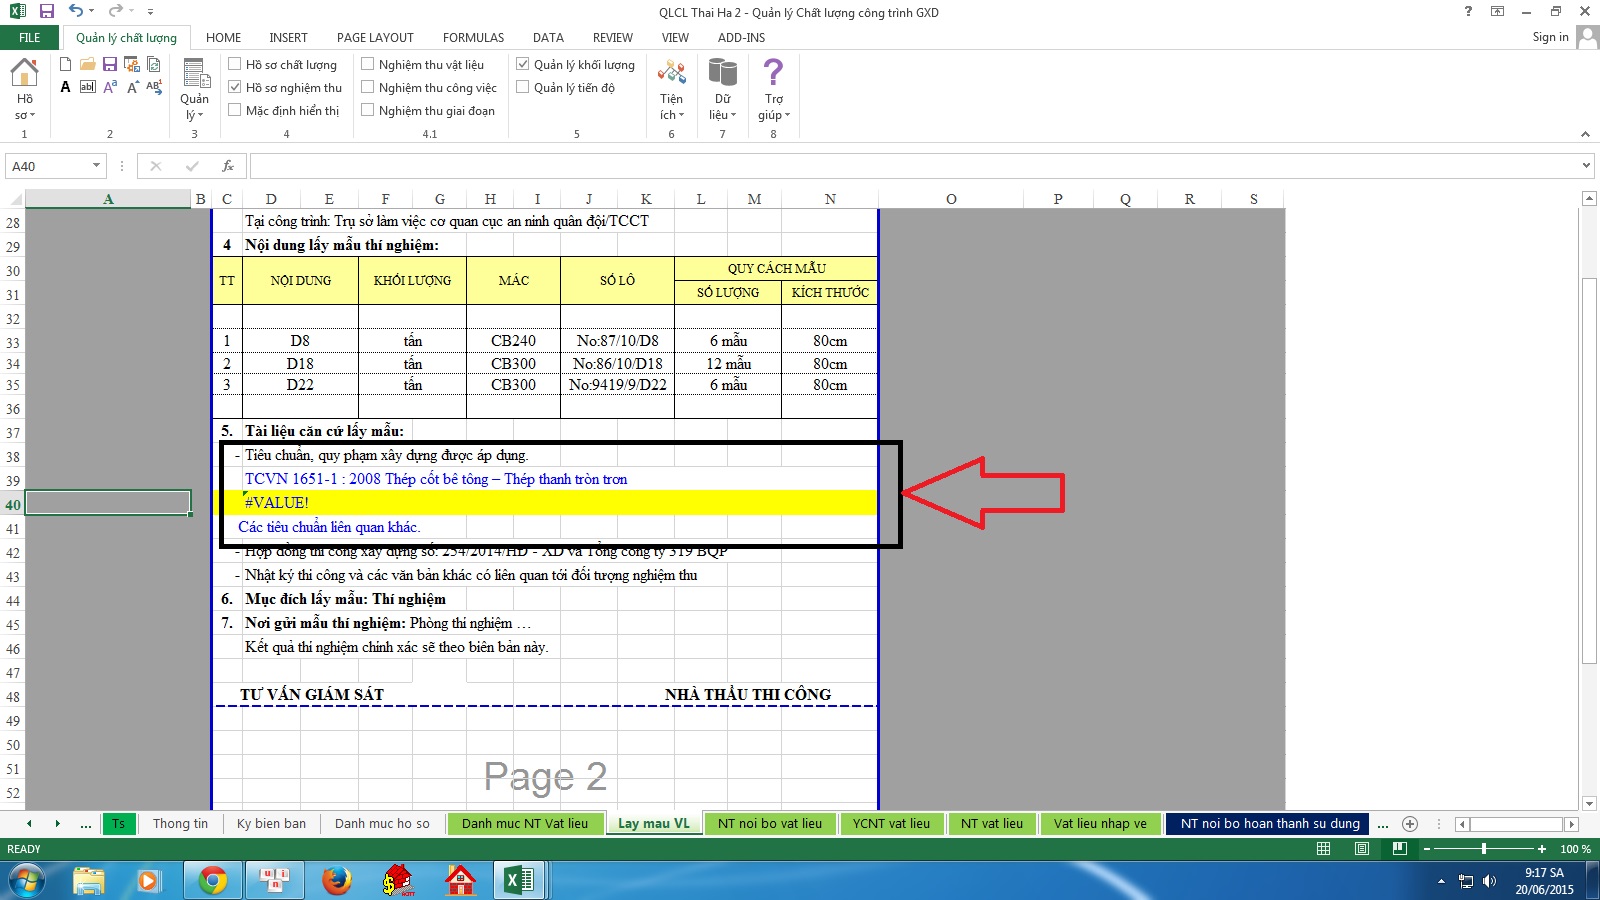The height and width of the screenshot is (900, 1600).
Task: Uncheck the Quản lý khối lượng checkbox
Action: coord(523,65)
